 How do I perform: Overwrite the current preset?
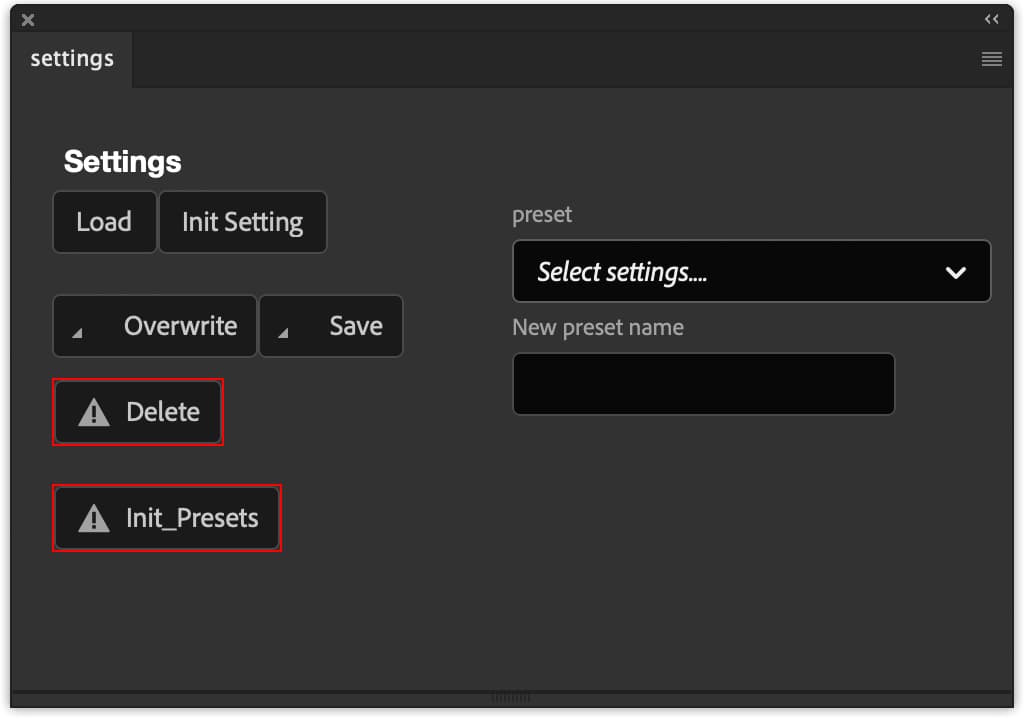point(180,326)
